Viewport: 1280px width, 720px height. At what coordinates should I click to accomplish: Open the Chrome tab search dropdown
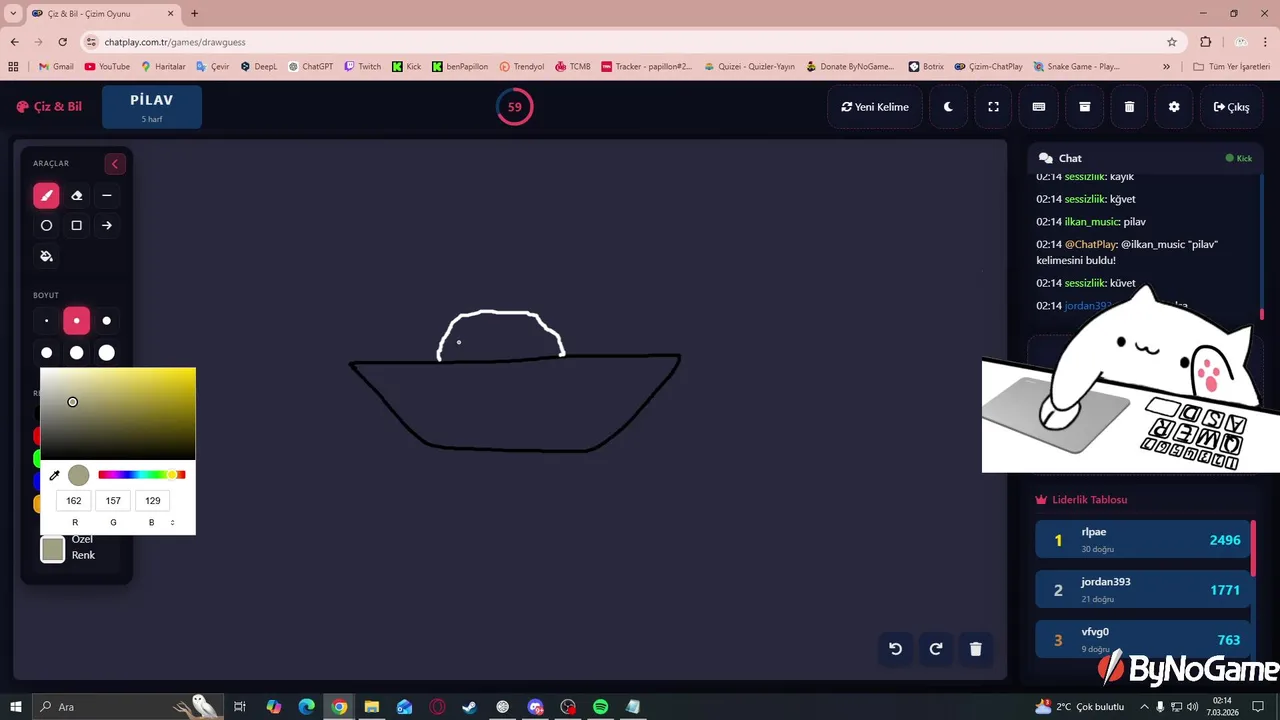(x=13, y=14)
